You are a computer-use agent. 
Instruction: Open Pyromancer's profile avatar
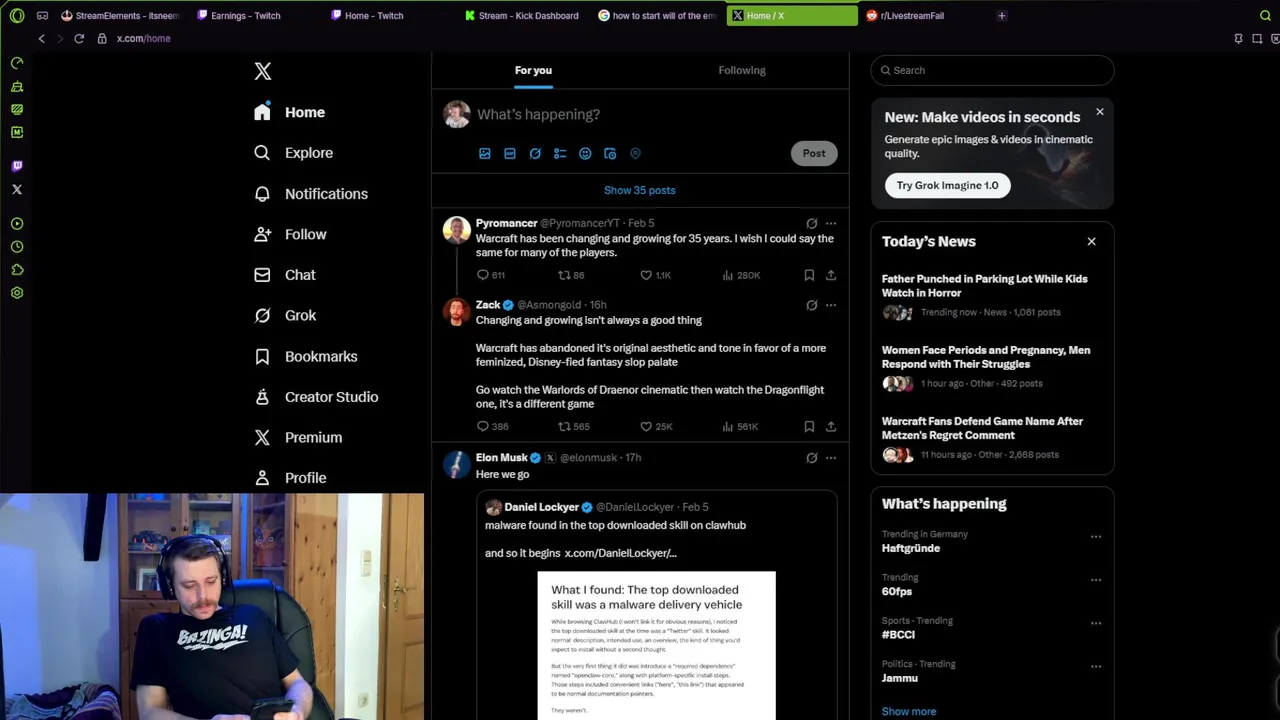(457, 230)
